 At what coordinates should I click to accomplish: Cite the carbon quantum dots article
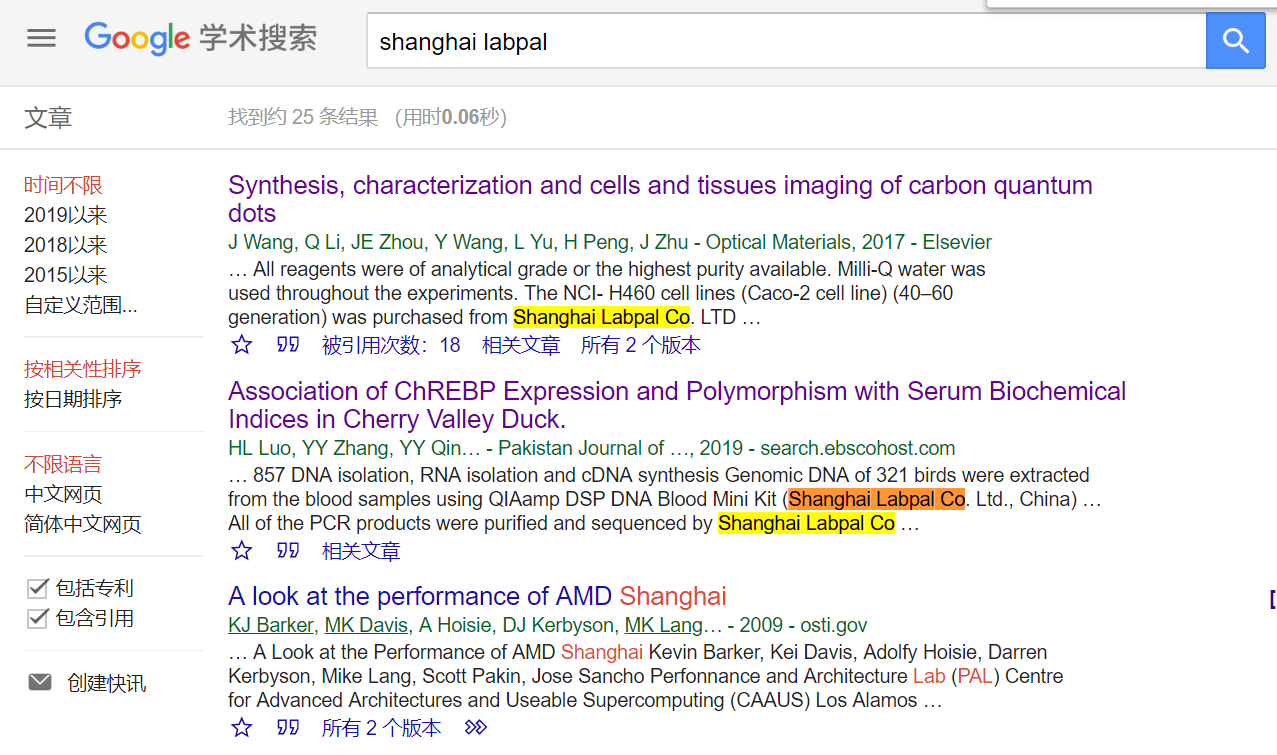coord(288,345)
